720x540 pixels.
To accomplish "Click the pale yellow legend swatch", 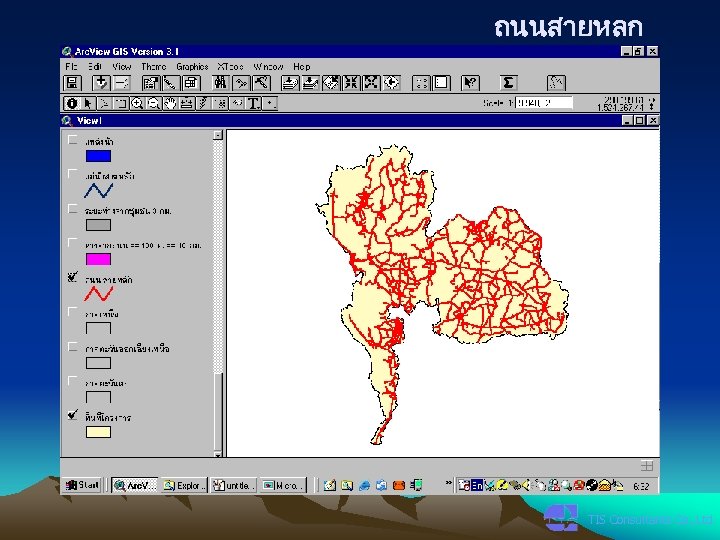I will point(98,432).
